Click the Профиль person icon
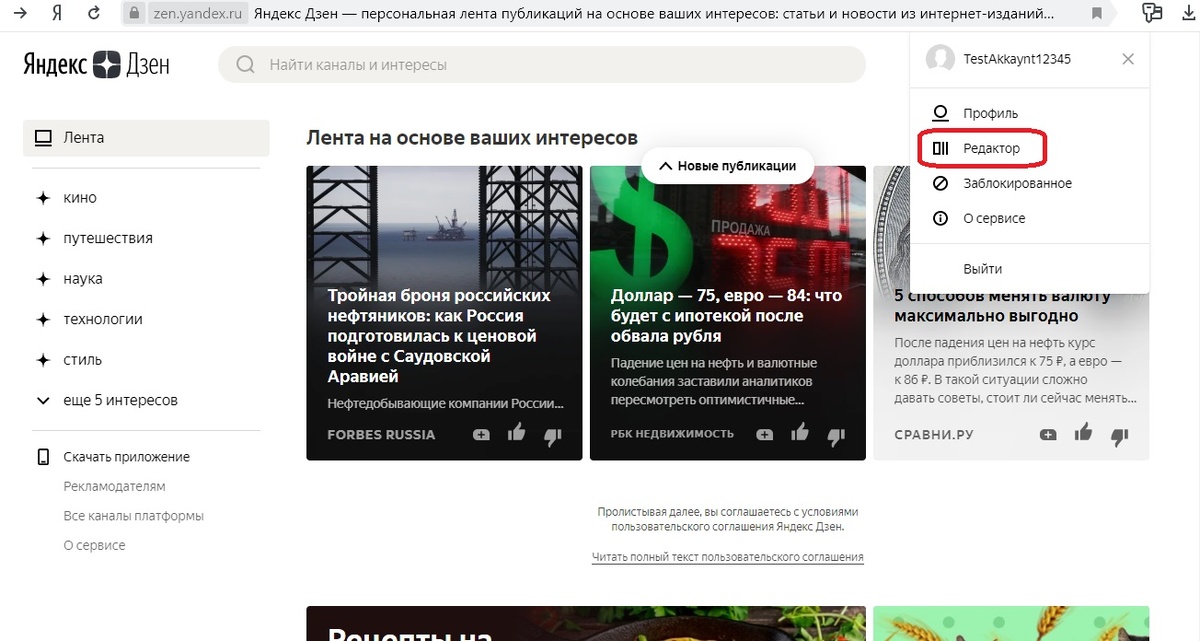 pos(940,113)
